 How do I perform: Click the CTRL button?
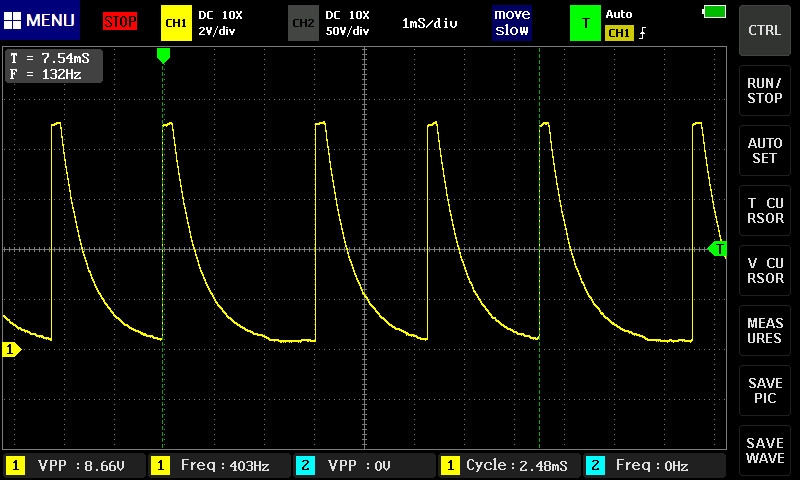click(764, 30)
